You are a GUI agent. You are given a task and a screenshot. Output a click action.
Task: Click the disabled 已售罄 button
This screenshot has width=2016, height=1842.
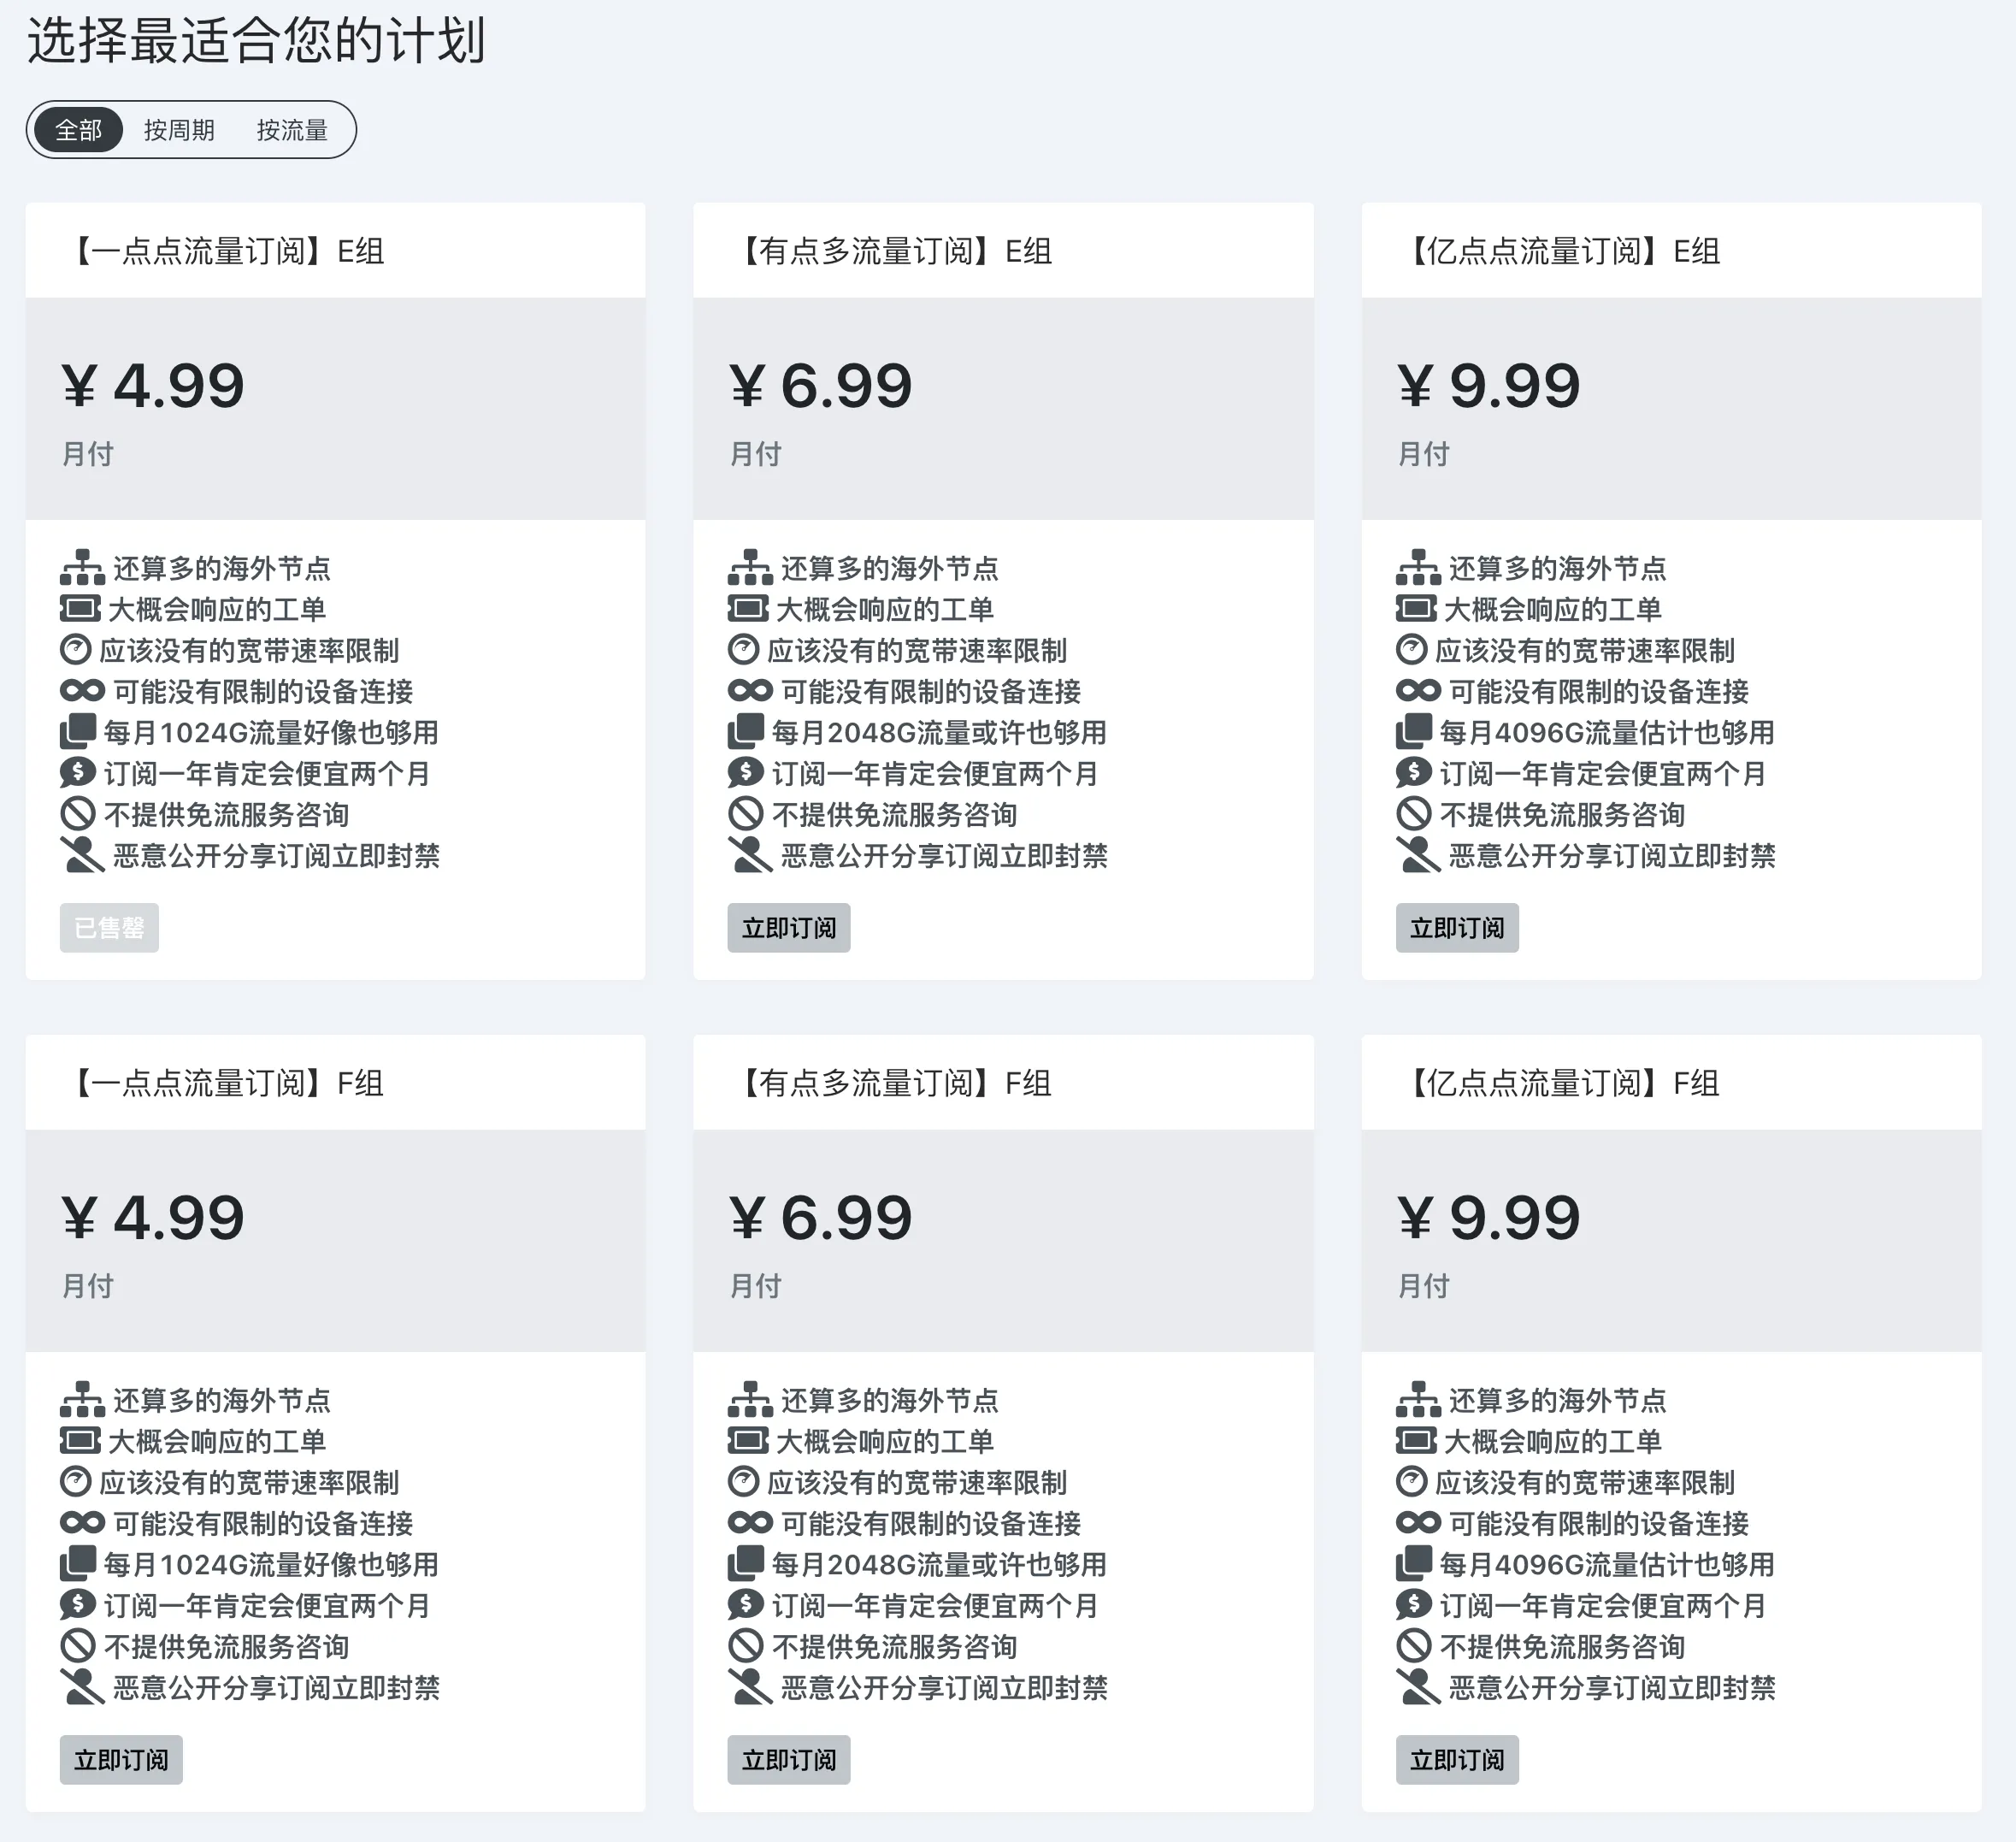[109, 928]
